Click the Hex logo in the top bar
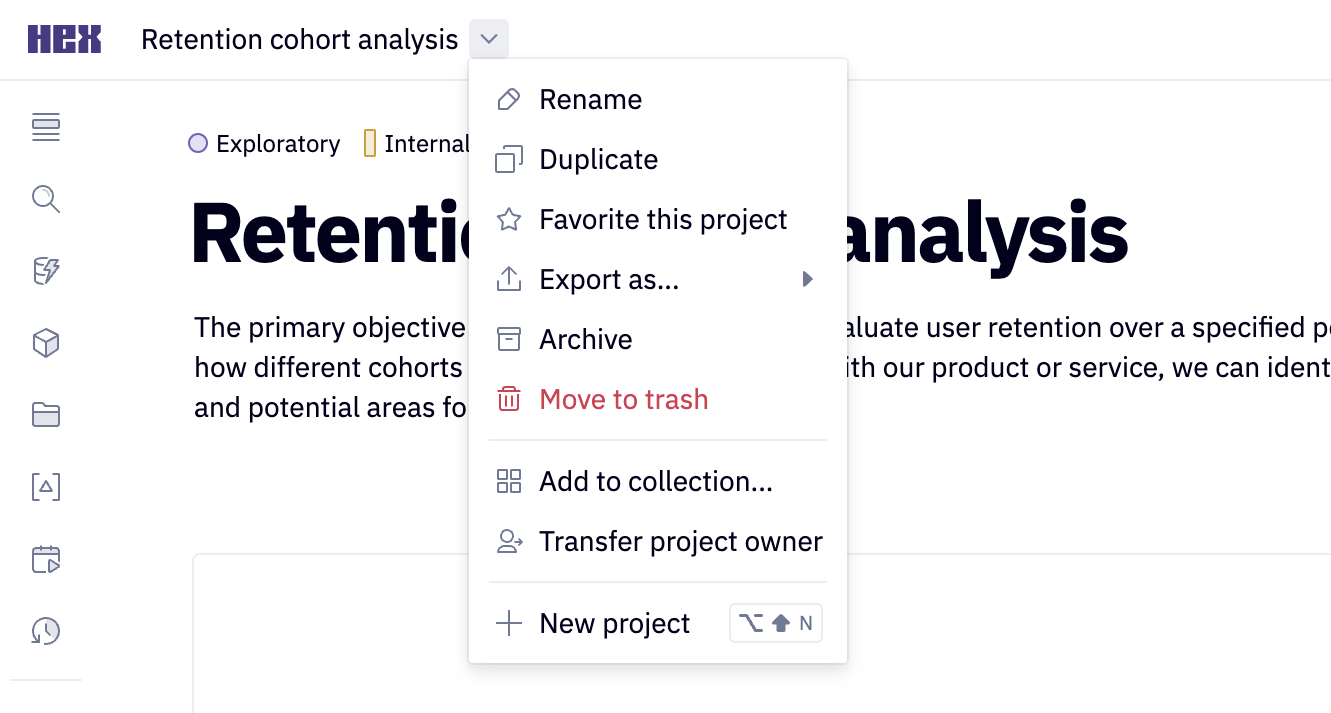The image size is (1331, 713). 64,38
